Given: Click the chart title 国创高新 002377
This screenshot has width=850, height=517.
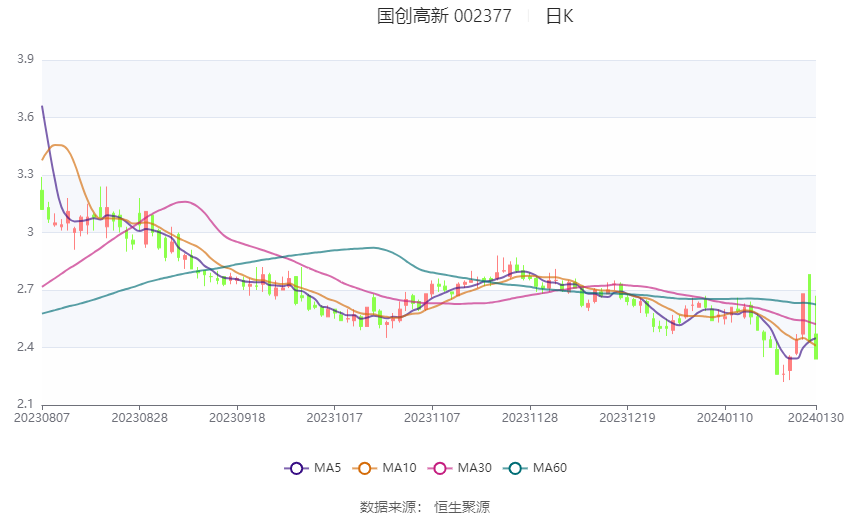Looking at the screenshot, I should click(444, 16).
